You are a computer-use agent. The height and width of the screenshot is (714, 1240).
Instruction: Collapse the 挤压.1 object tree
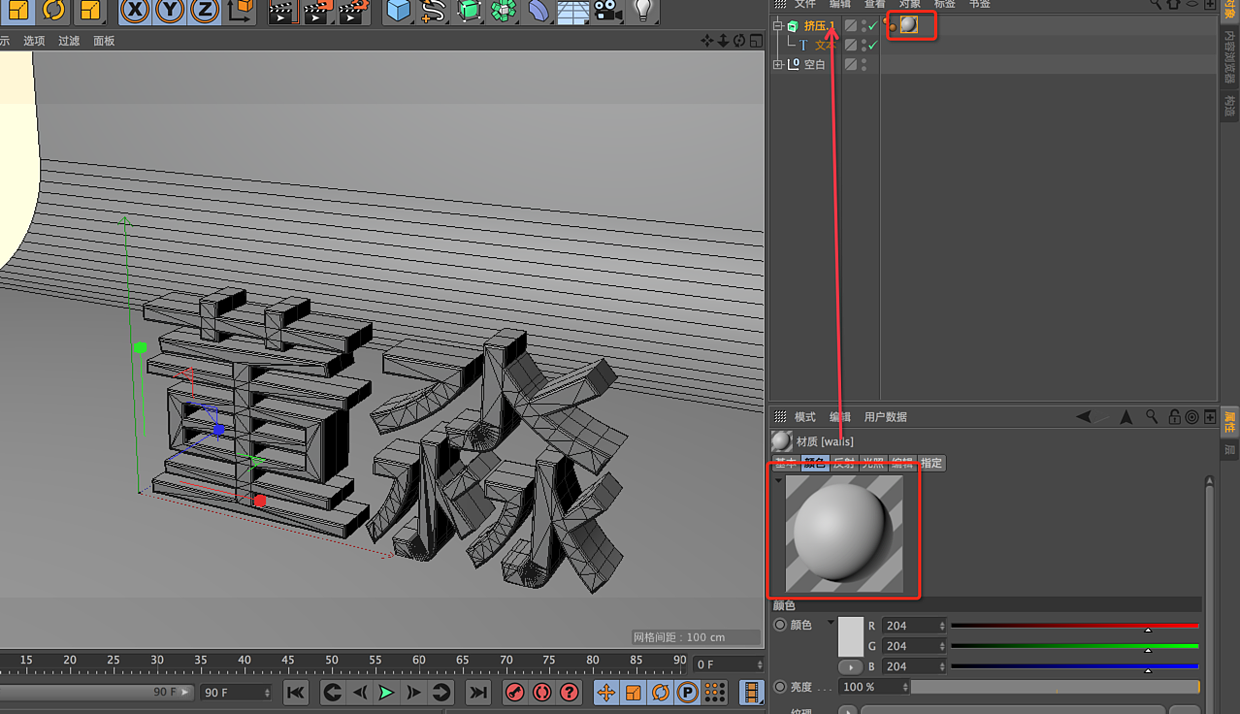(x=778, y=26)
